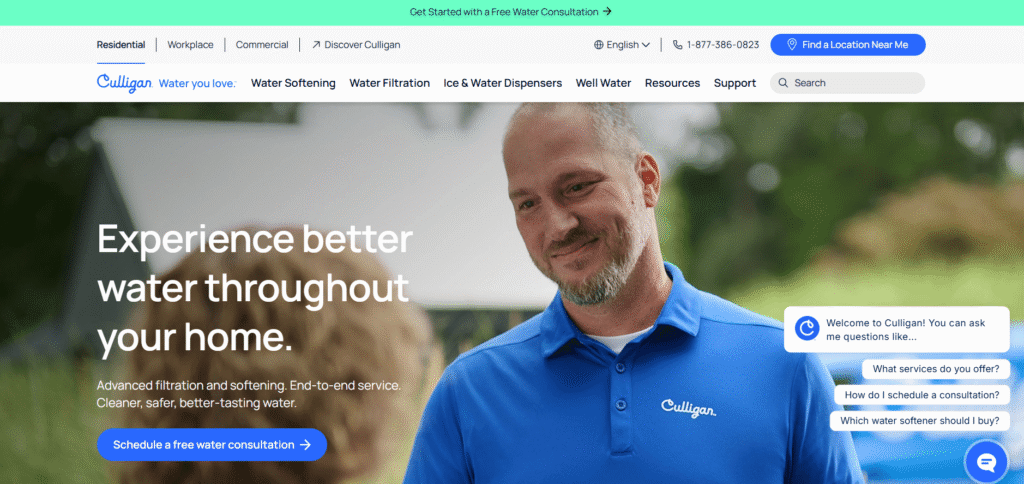Click the phone icon beside 1-877-386-0823
The height and width of the screenshot is (484, 1024).
click(x=678, y=45)
